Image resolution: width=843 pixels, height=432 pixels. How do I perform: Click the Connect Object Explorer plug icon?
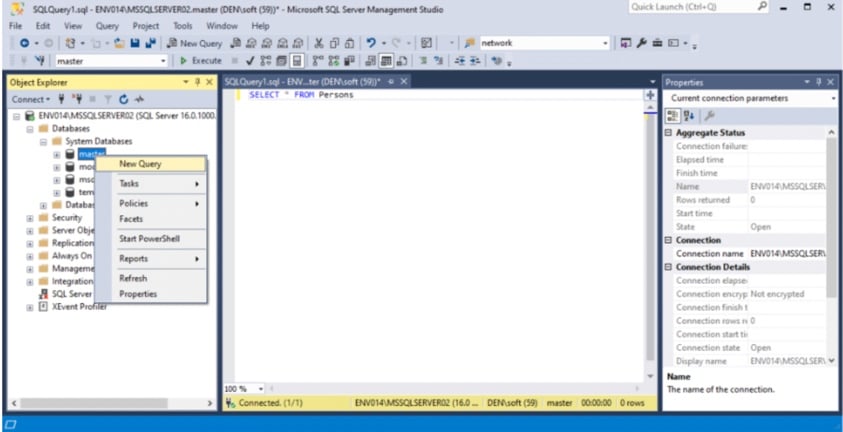62,100
